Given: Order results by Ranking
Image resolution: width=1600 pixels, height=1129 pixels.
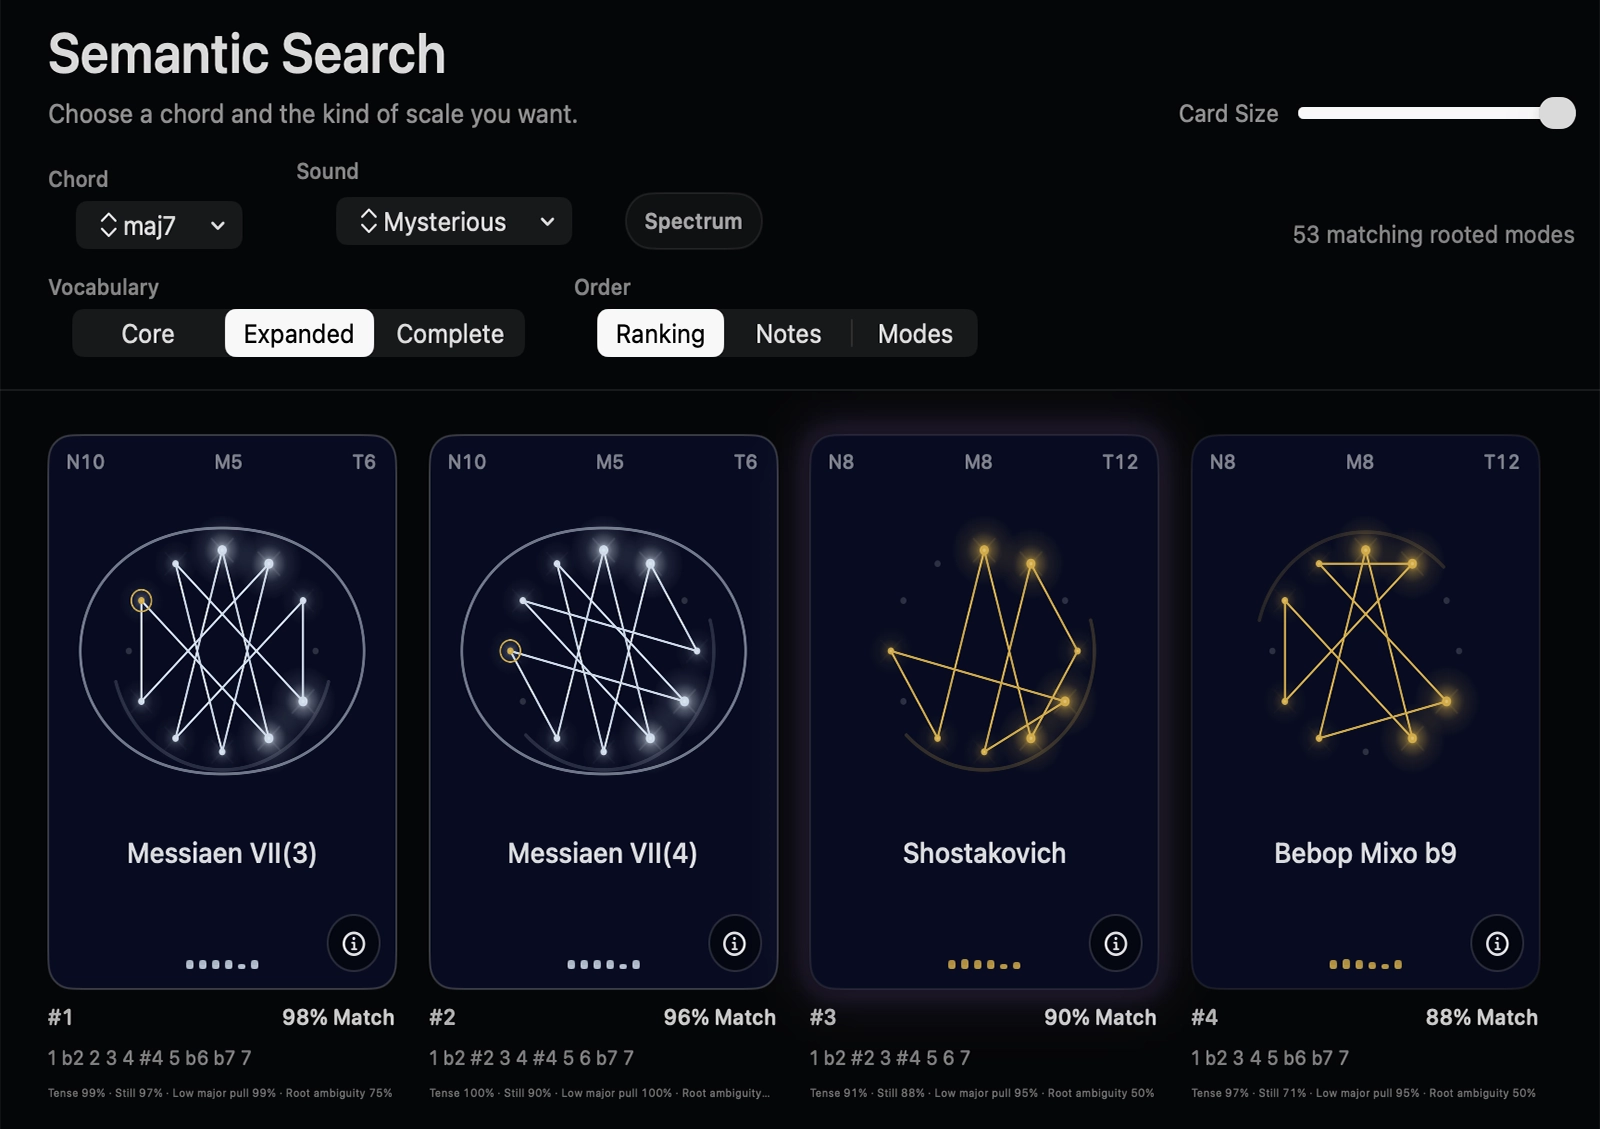Looking at the screenshot, I should pyautogui.click(x=660, y=333).
